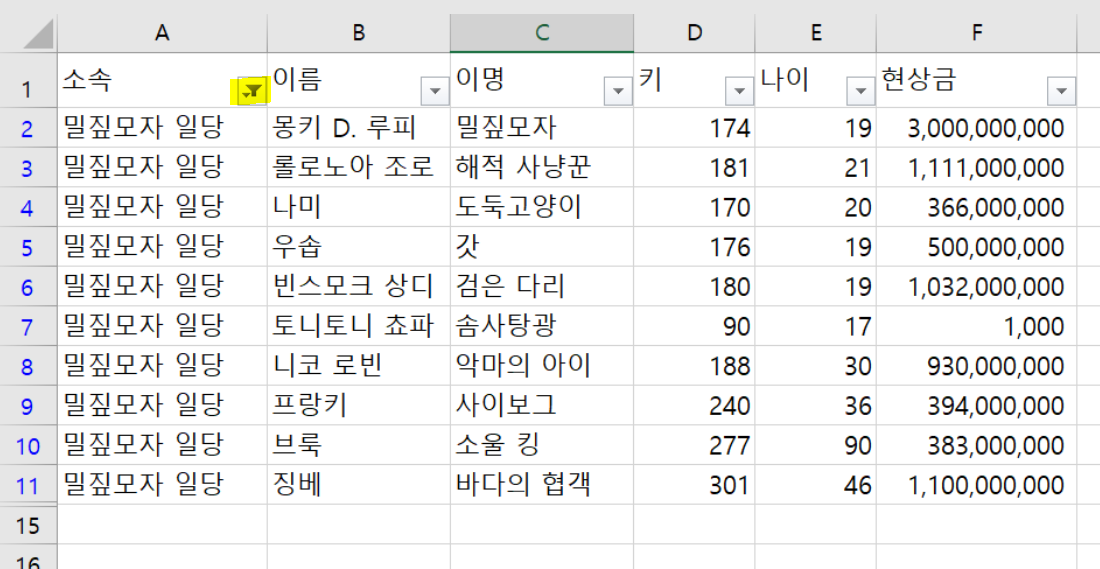Select row 15 header
Screen dimensions: 1100x569
(x=28, y=526)
